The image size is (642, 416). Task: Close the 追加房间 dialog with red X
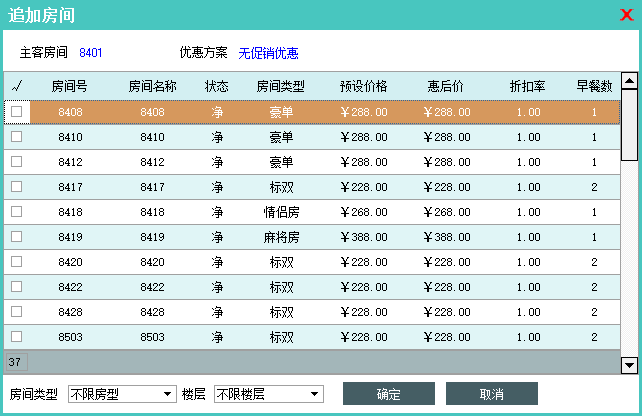click(x=627, y=14)
